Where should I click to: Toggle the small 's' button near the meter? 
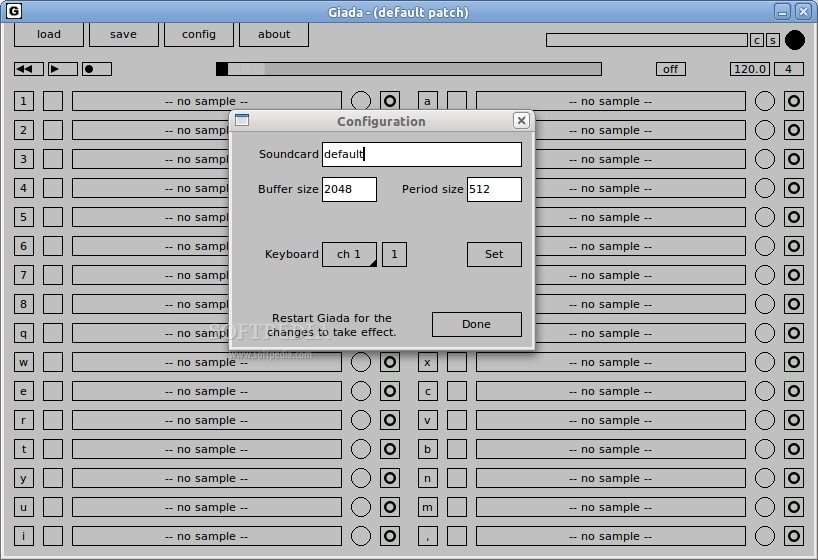click(x=773, y=40)
